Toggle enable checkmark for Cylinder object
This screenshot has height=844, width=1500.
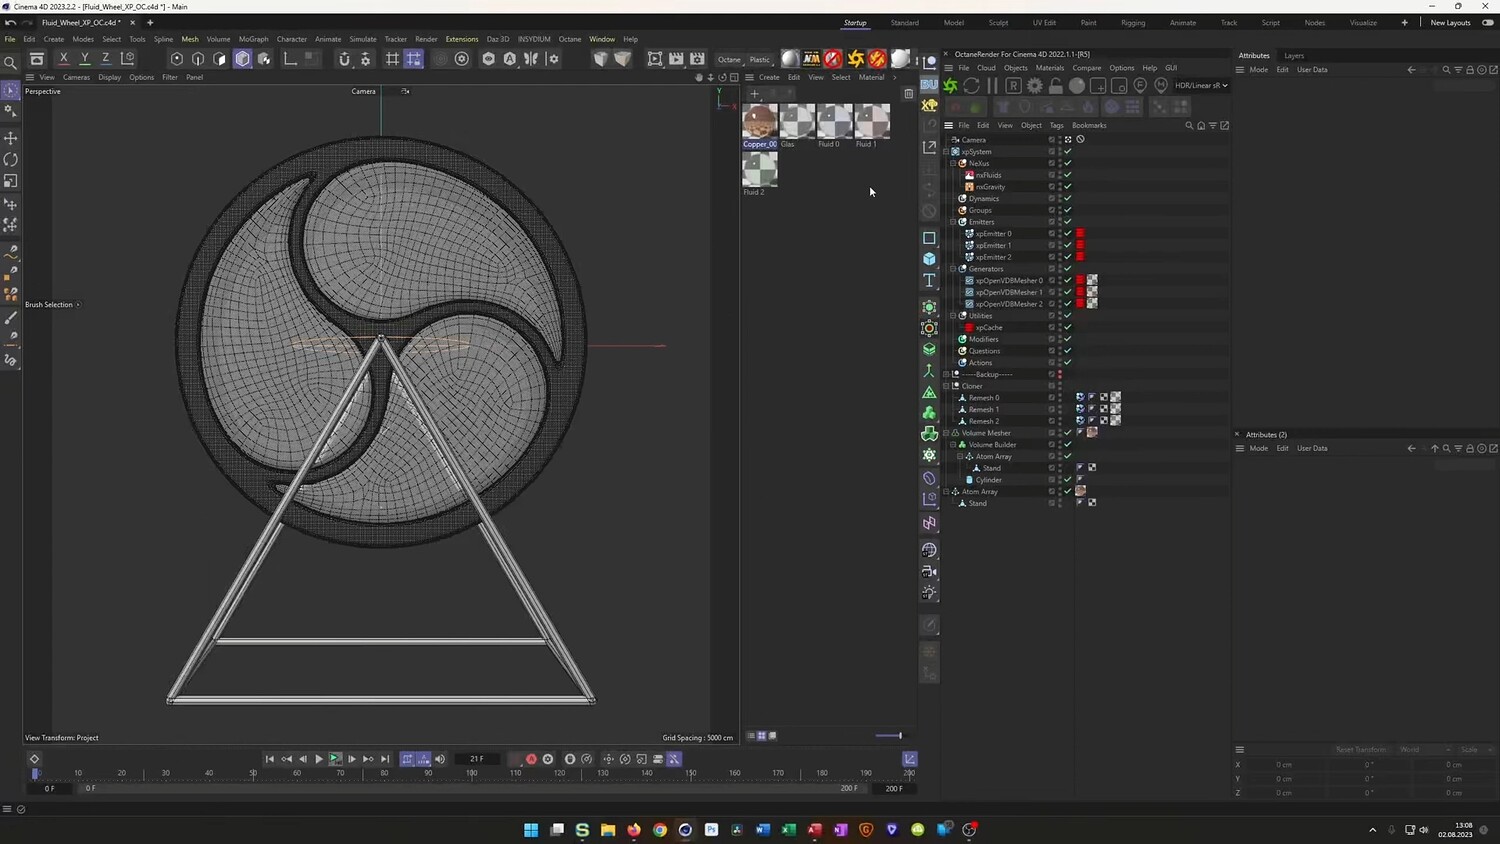(1068, 480)
